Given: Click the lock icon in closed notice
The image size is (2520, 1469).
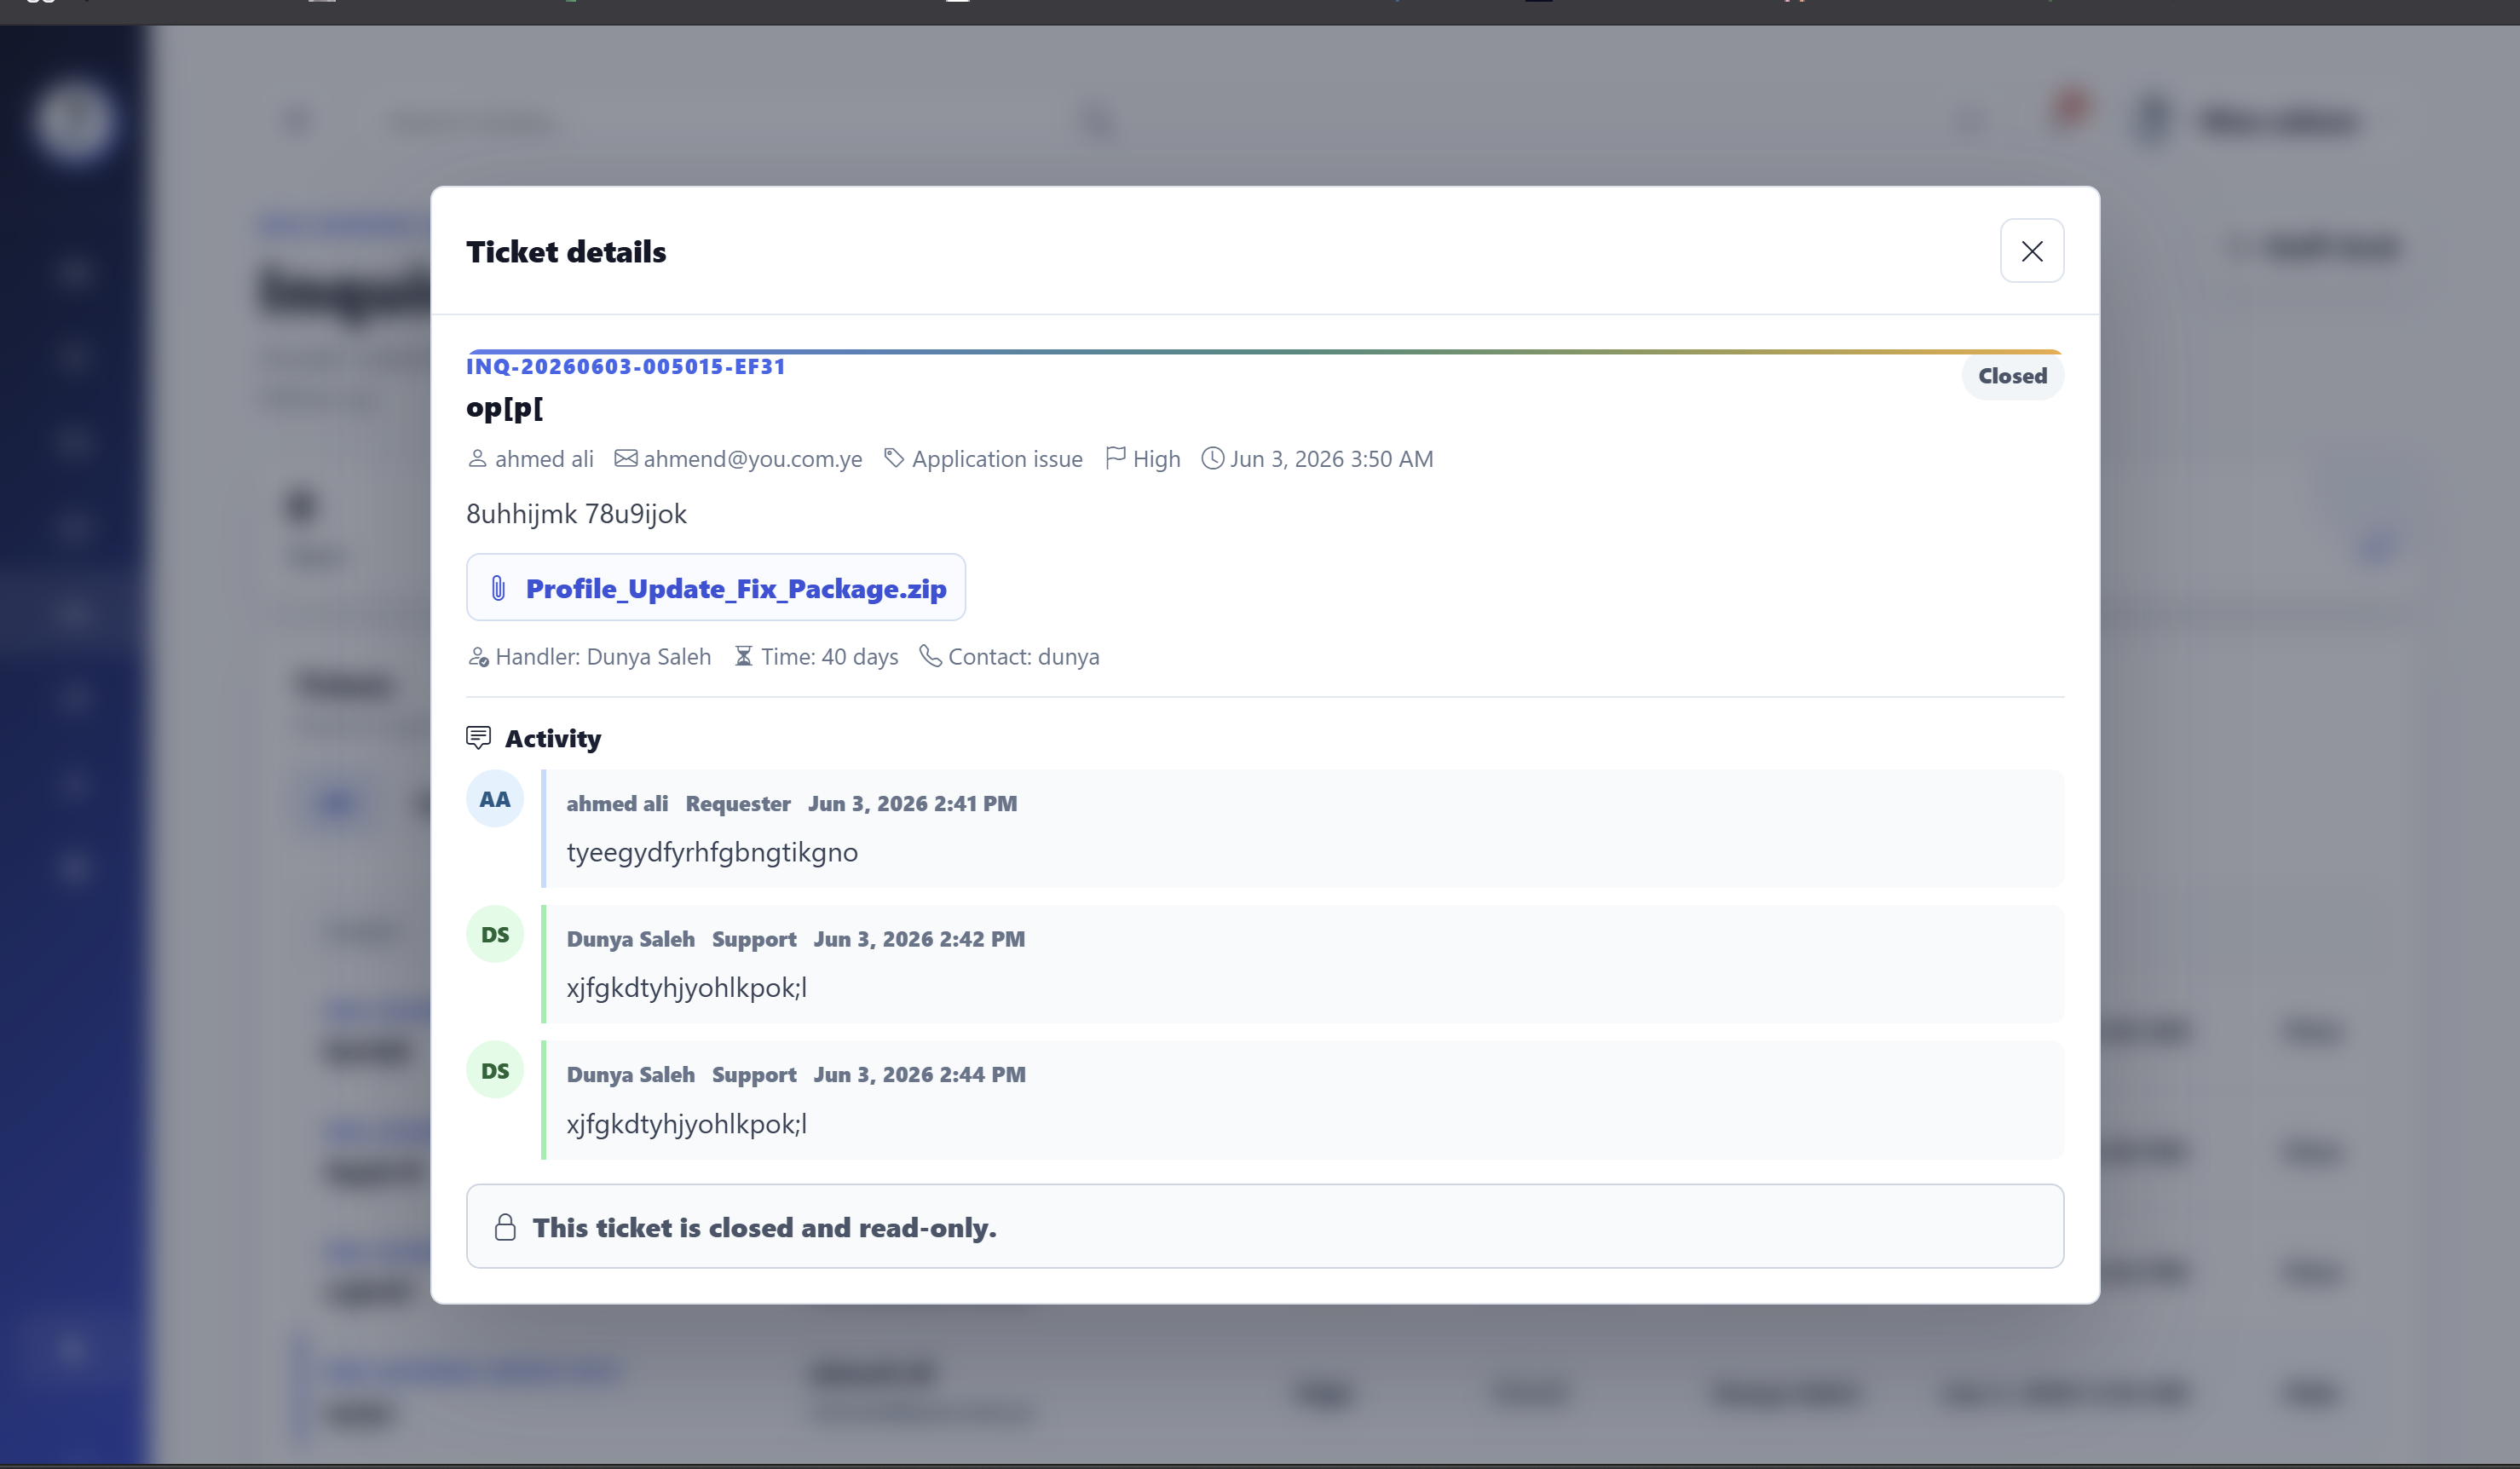Looking at the screenshot, I should pos(505,1227).
